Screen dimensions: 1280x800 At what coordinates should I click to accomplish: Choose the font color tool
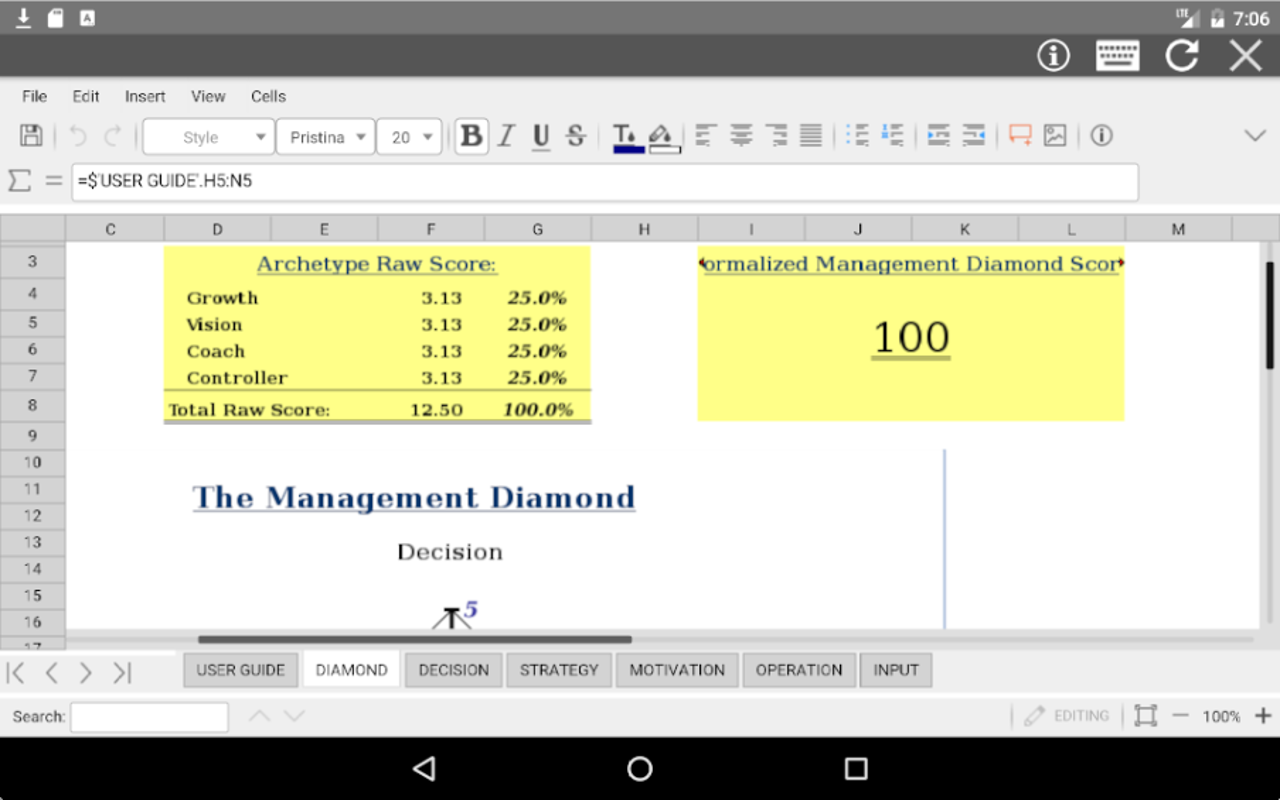point(627,137)
